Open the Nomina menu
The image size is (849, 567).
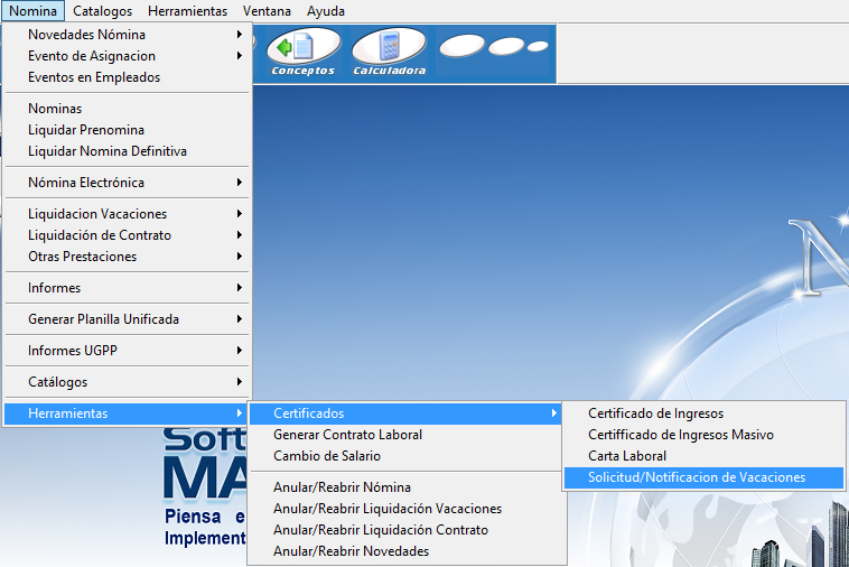33,11
